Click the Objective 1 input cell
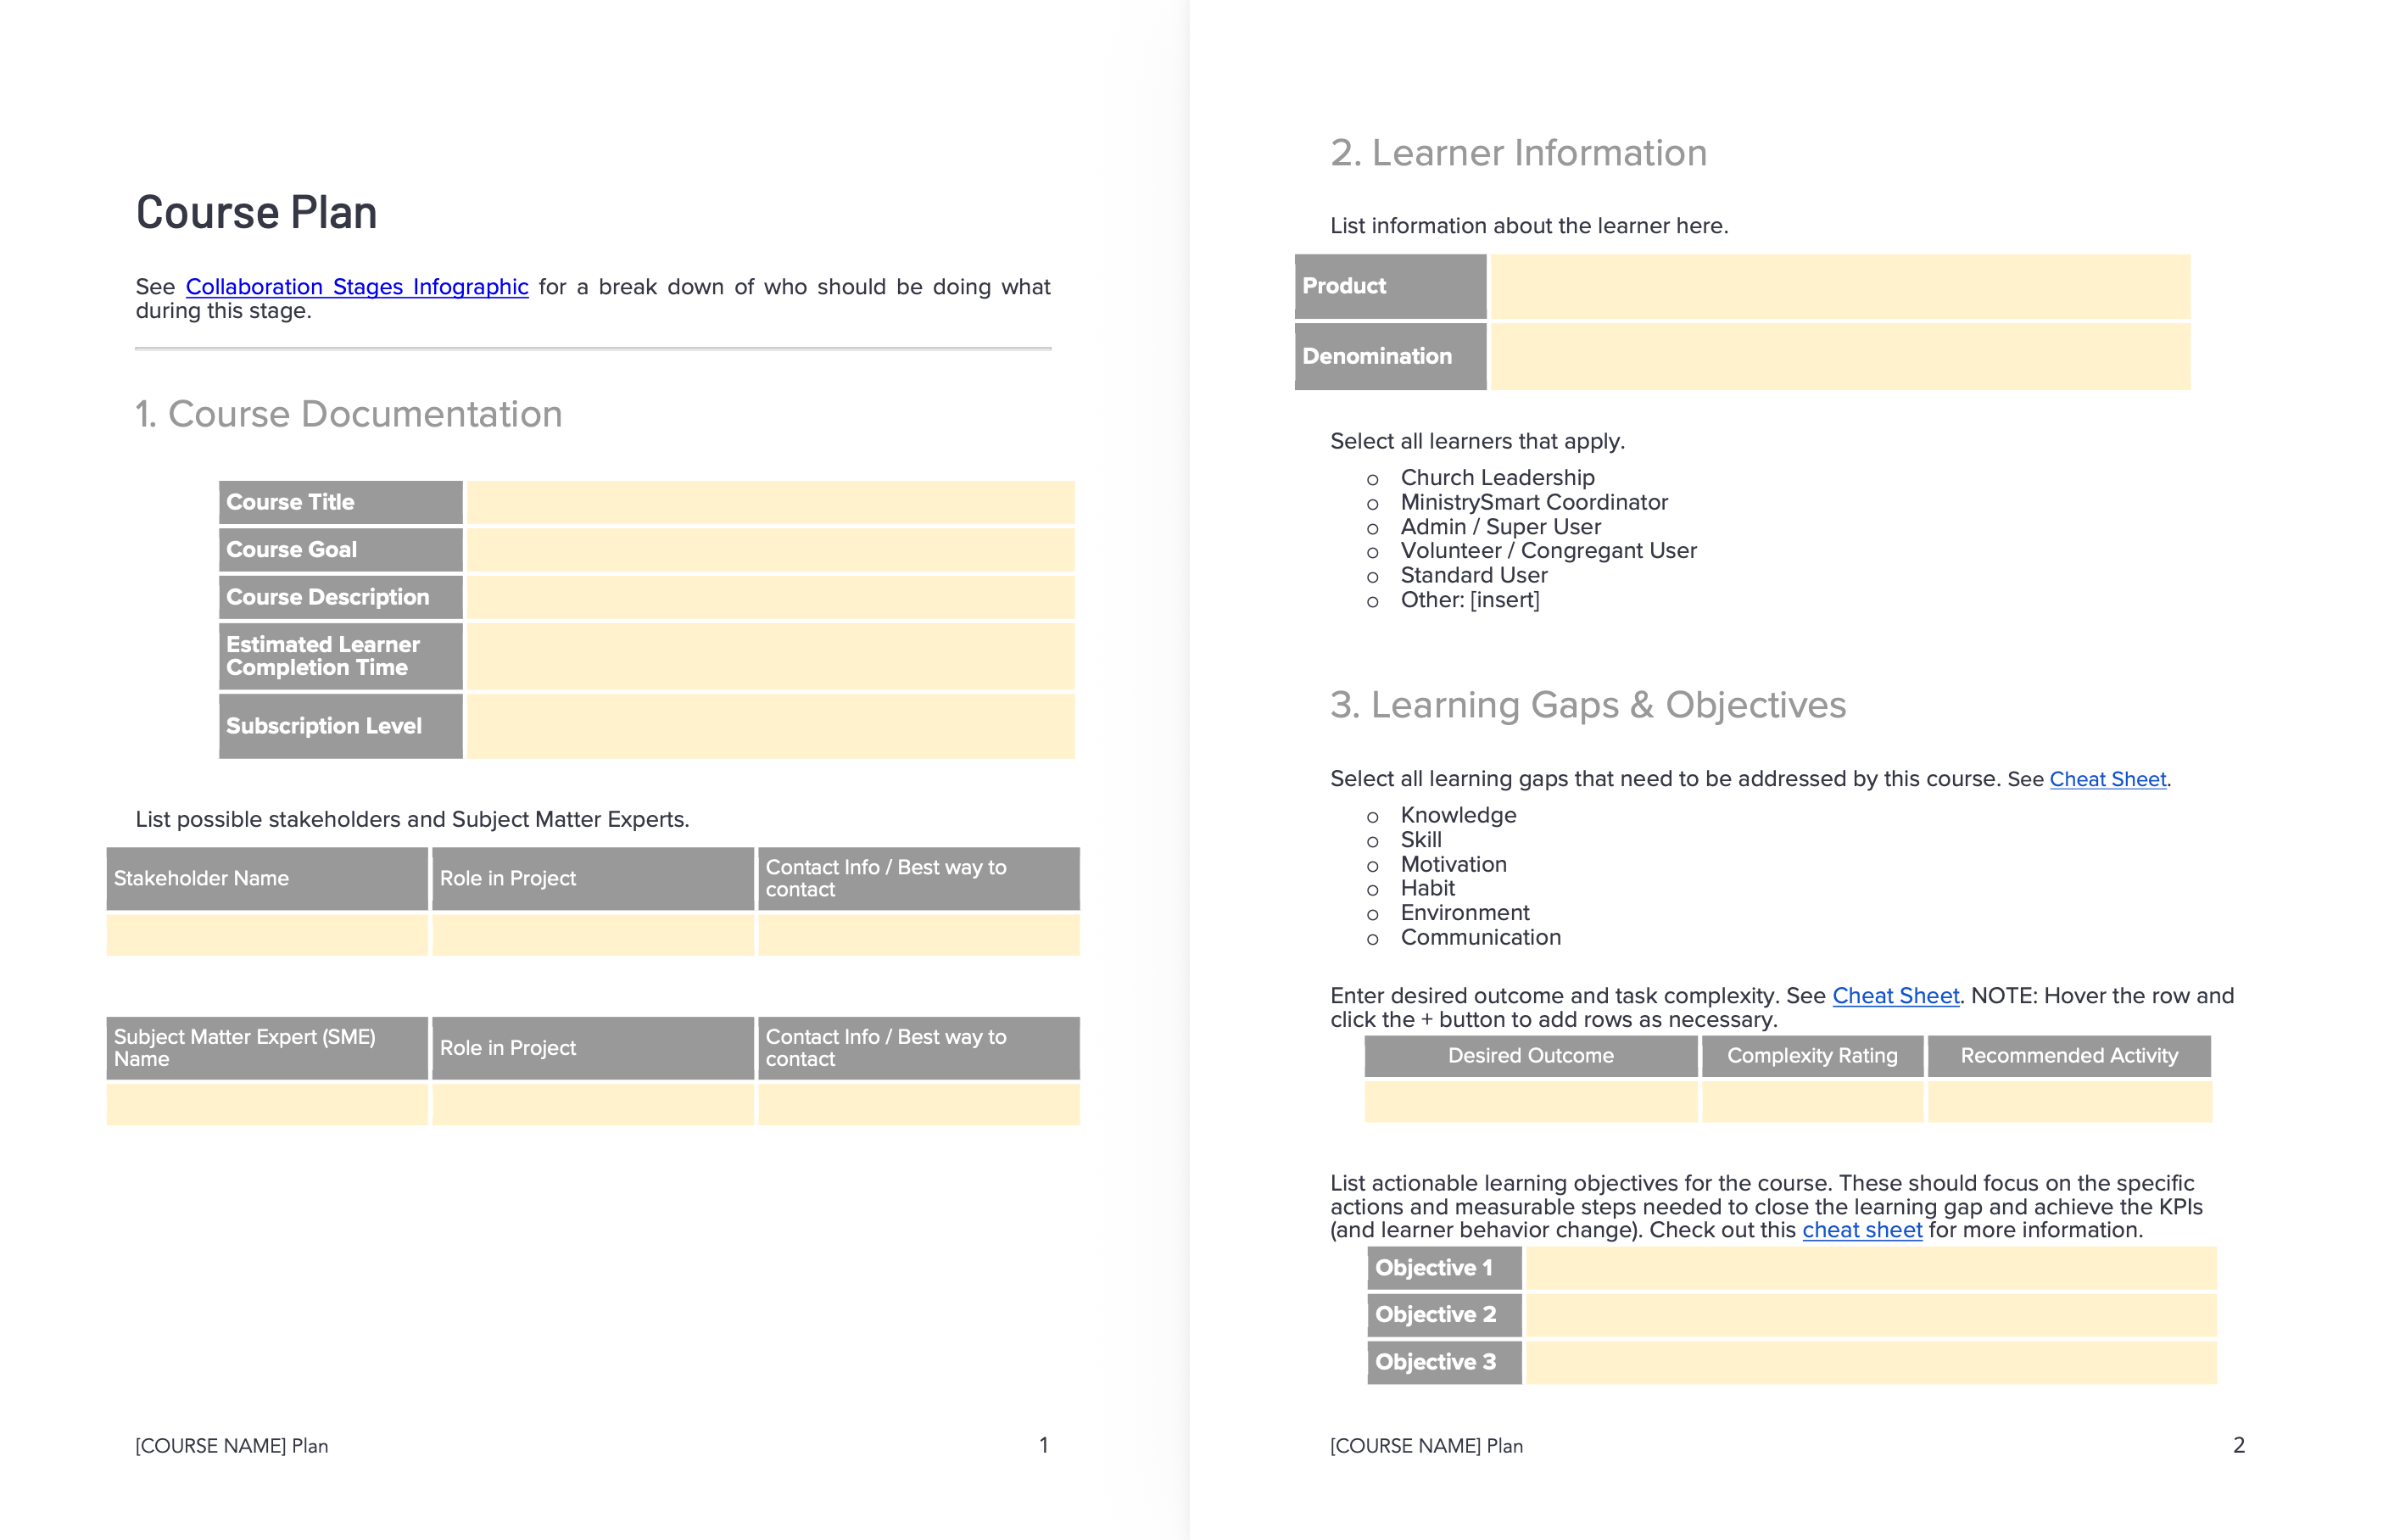Image resolution: width=2383 pixels, height=1540 pixels. click(x=1871, y=1268)
